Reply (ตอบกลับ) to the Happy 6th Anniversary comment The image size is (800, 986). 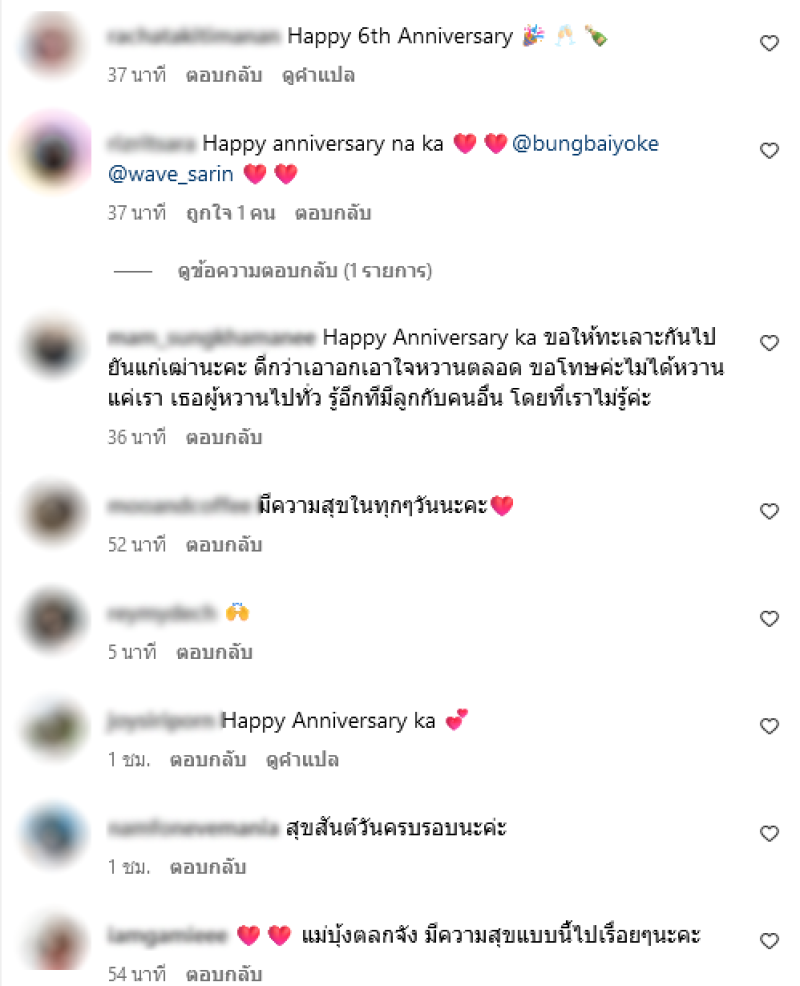[x=224, y=75]
